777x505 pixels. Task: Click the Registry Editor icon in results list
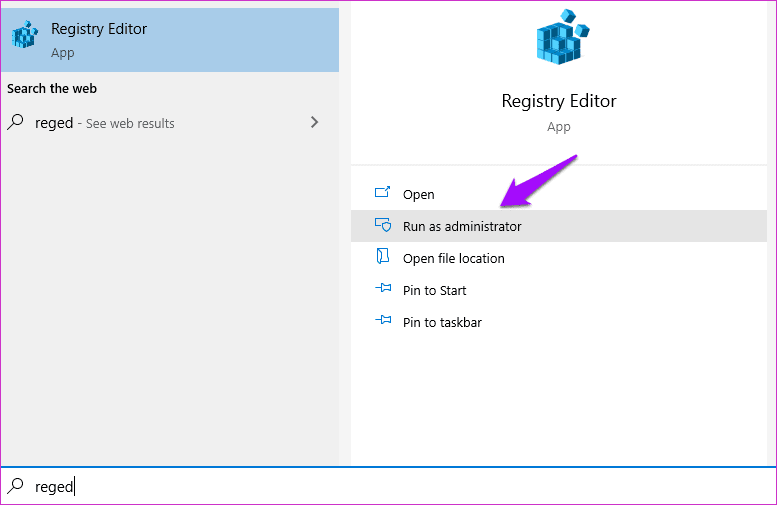pyautogui.click(x=25, y=35)
